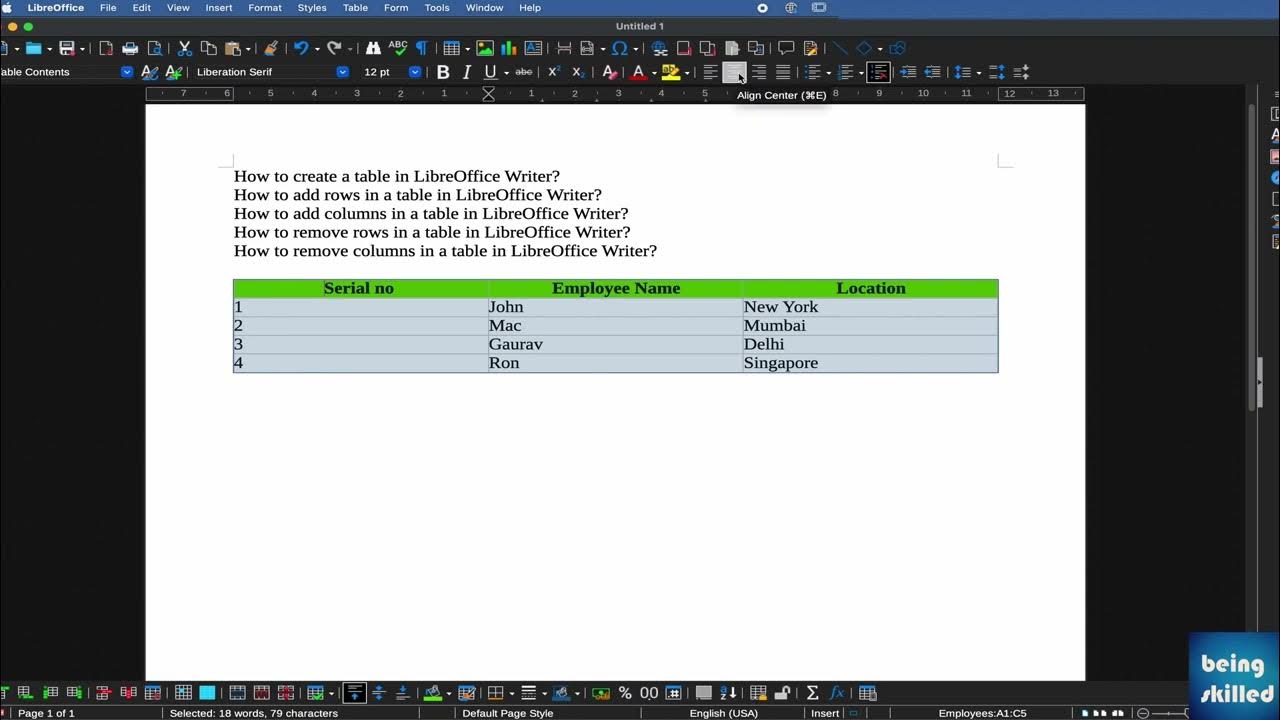
Task: Open the Tools menu
Action: pos(437,8)
